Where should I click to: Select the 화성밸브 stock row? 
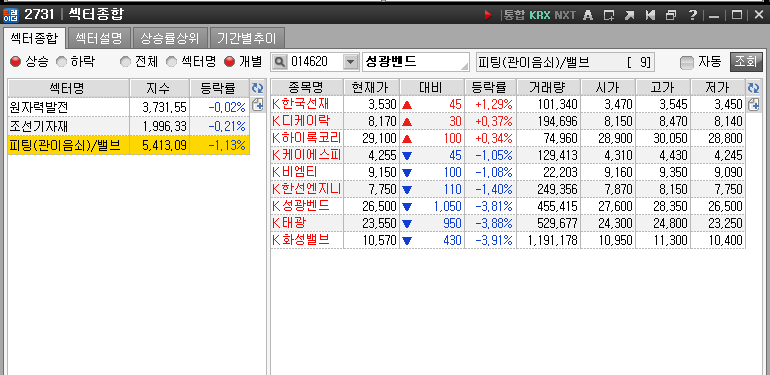[508, 240]
